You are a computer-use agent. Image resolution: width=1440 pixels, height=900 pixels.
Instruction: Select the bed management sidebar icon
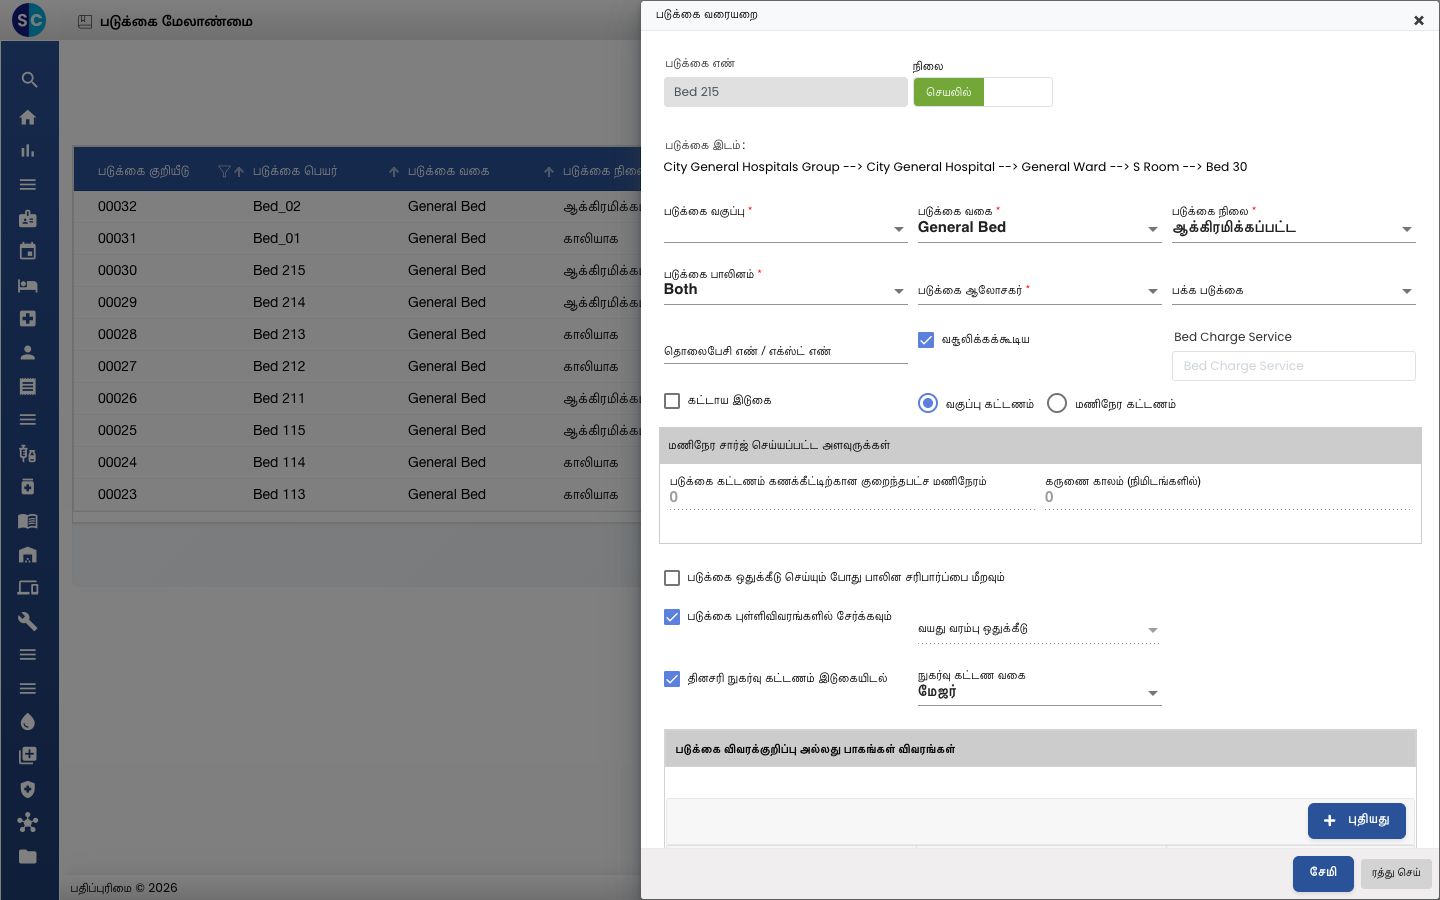pos(28,285)
